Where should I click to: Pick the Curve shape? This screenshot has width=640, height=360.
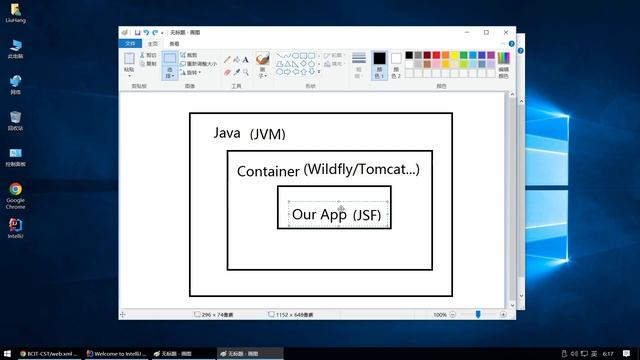(x=287, y=56)
